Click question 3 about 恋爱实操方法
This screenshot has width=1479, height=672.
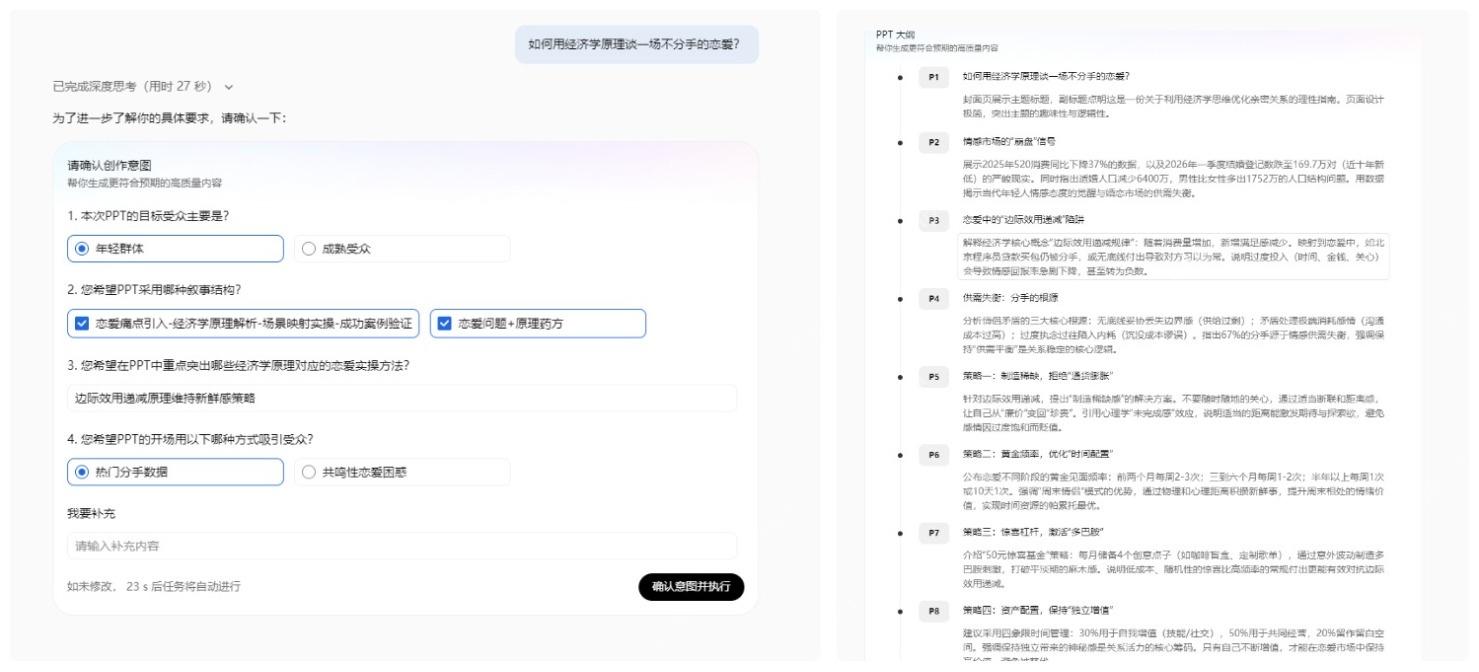238,365
